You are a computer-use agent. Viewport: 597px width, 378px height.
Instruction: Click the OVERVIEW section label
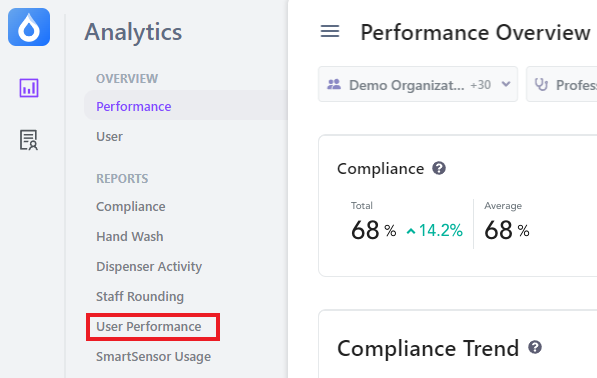(127, 78)
